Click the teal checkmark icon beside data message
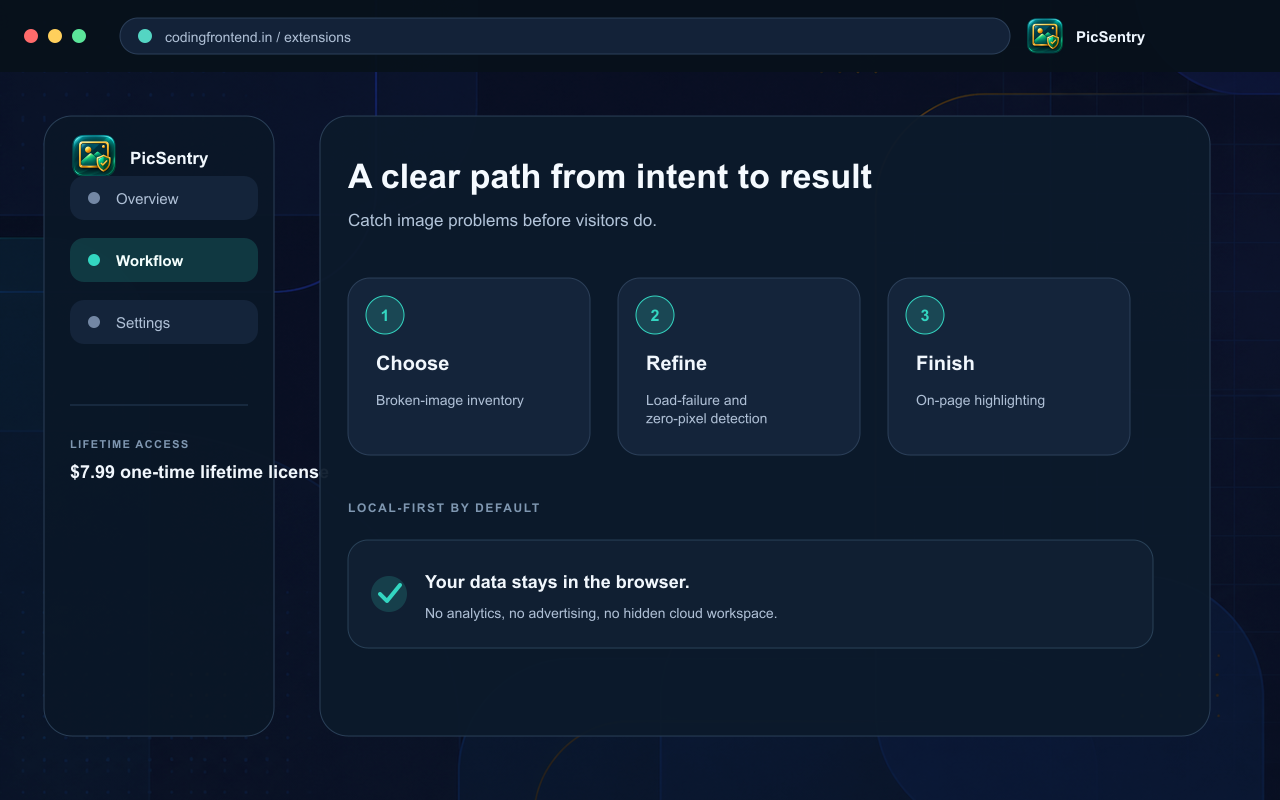This screenshot has height=800, width=1280. click(x=389, y=593)
